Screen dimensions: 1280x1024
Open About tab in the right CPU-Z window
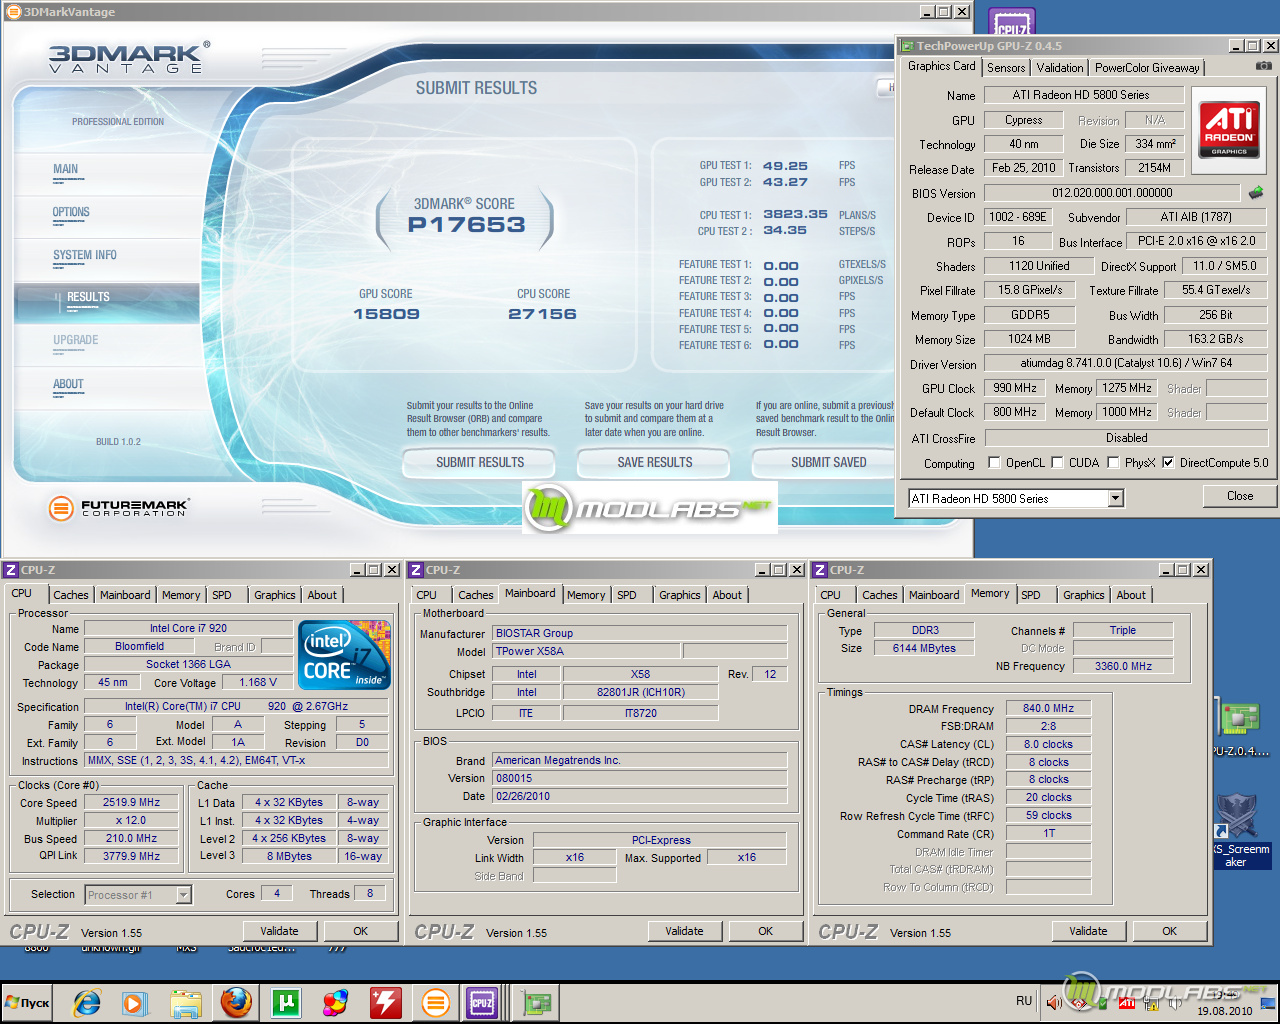[x=1131, y=595]
